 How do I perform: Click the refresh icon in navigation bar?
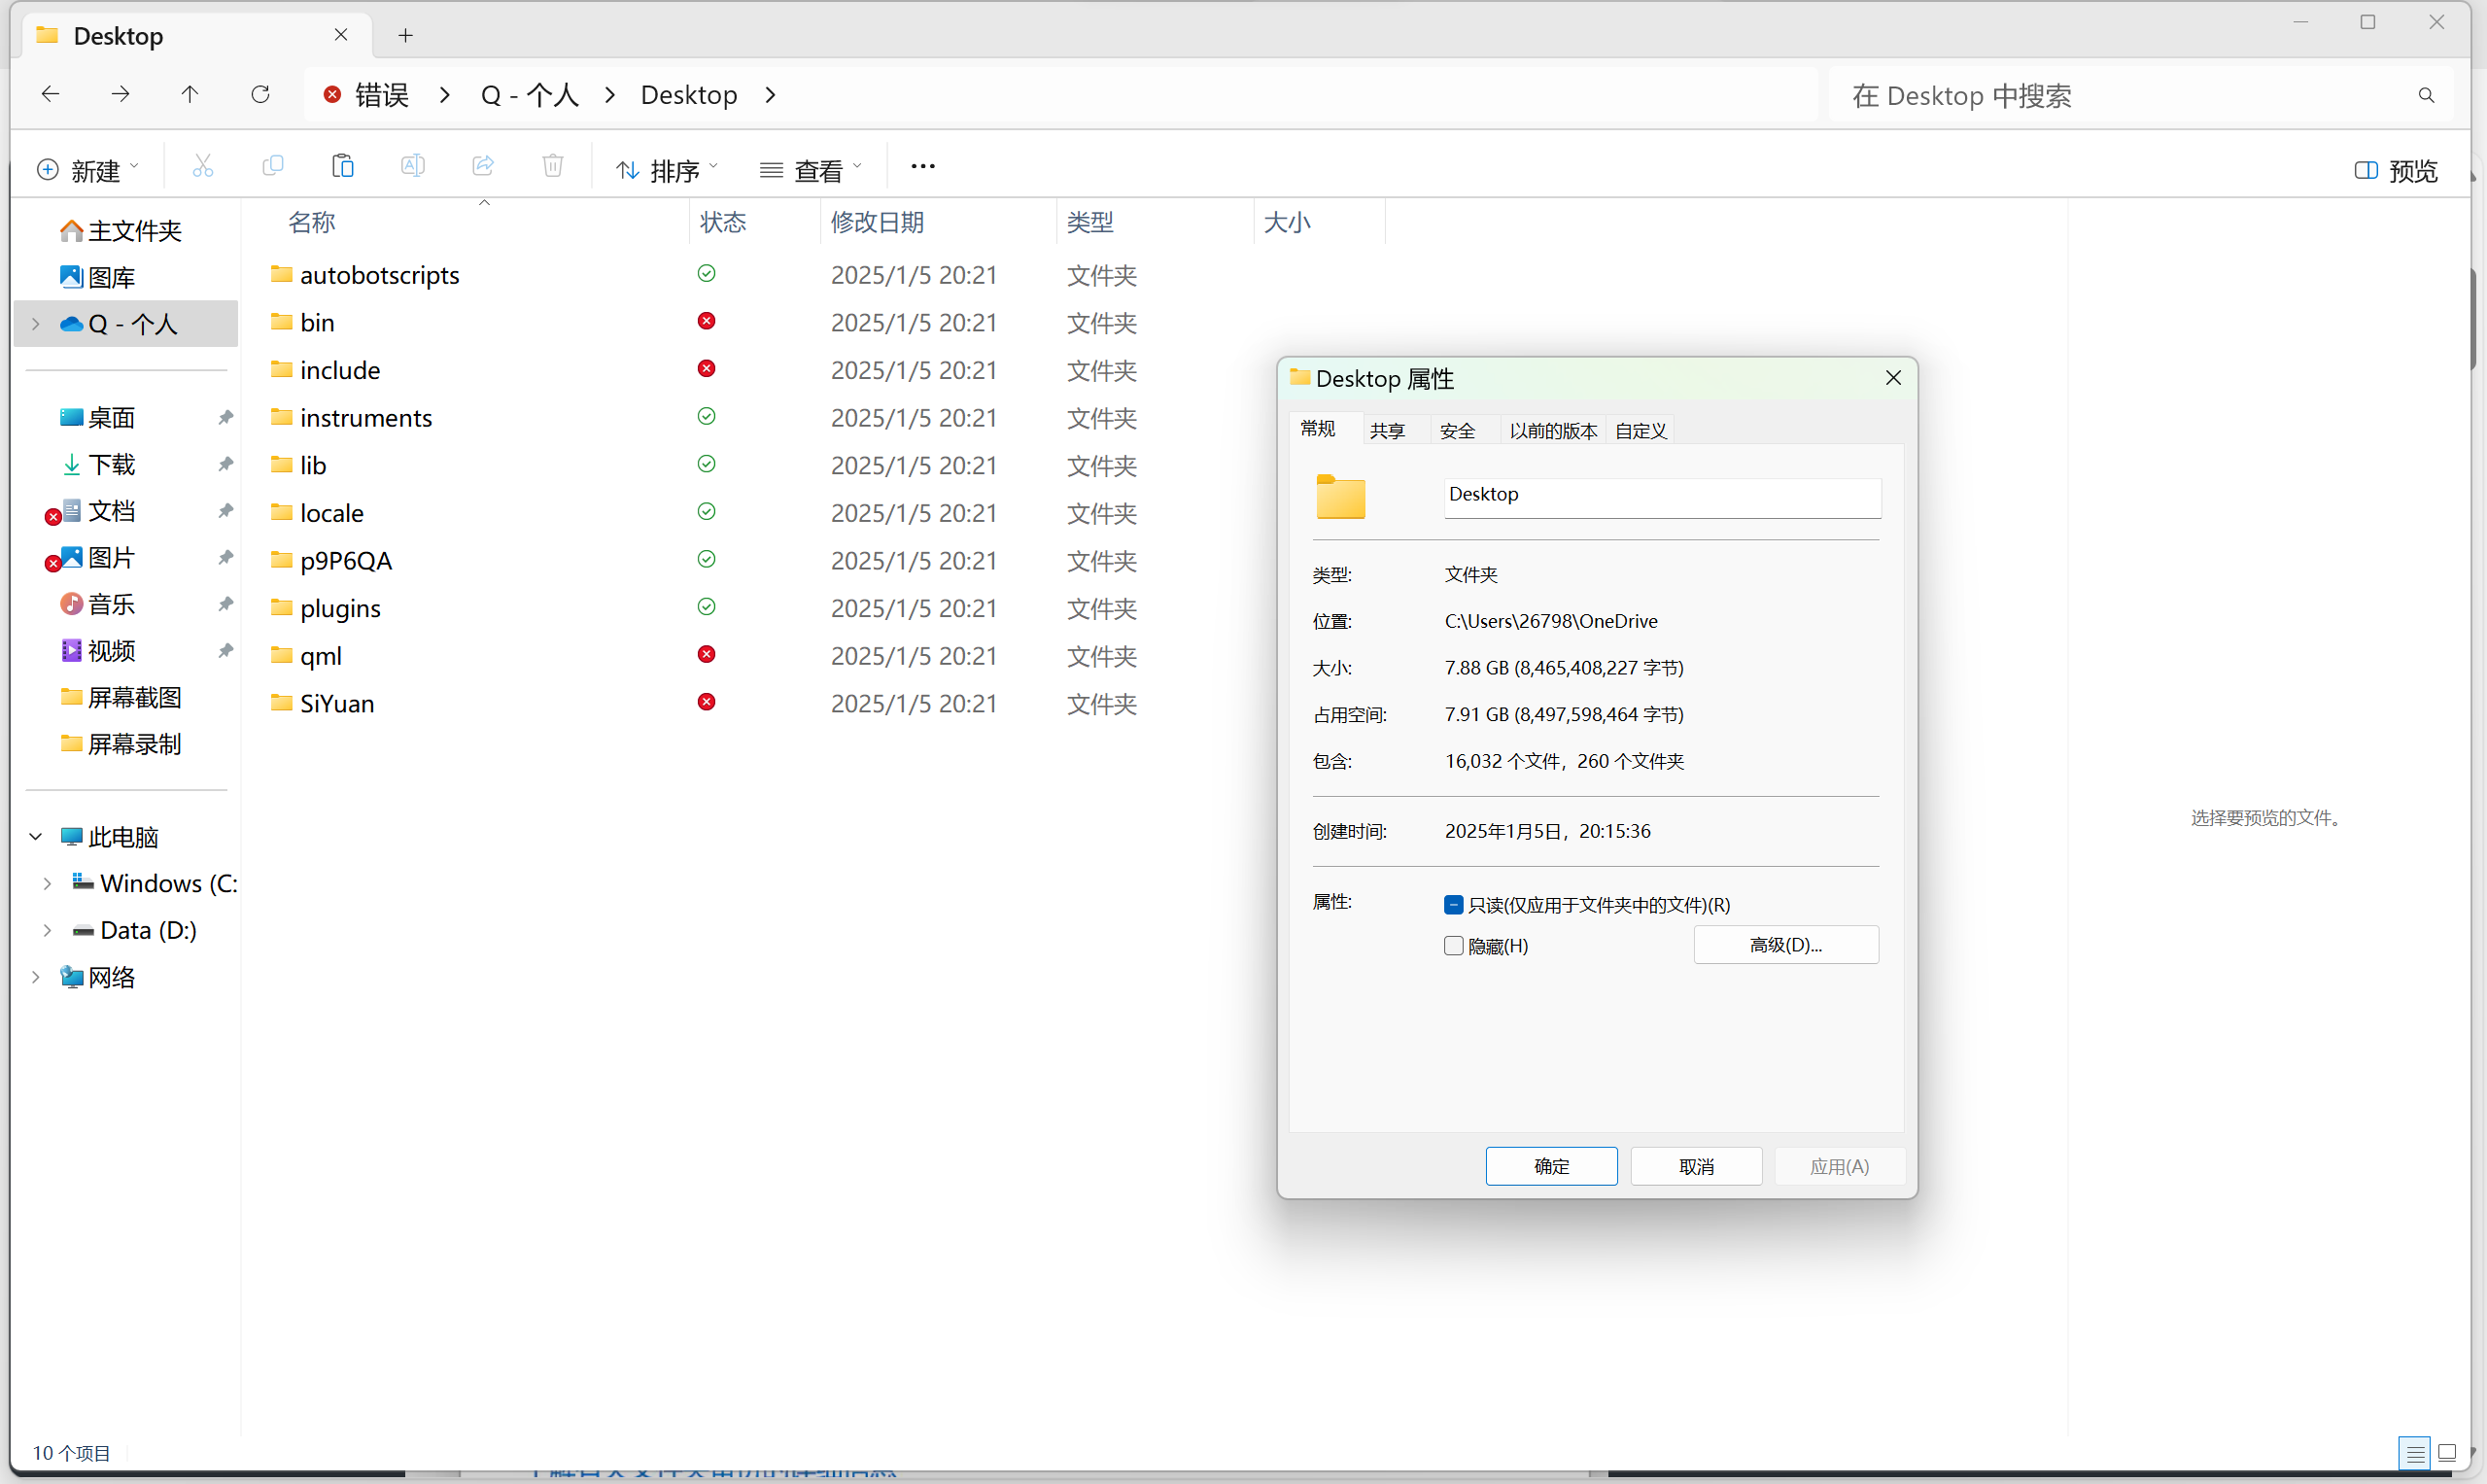point(260,94)
